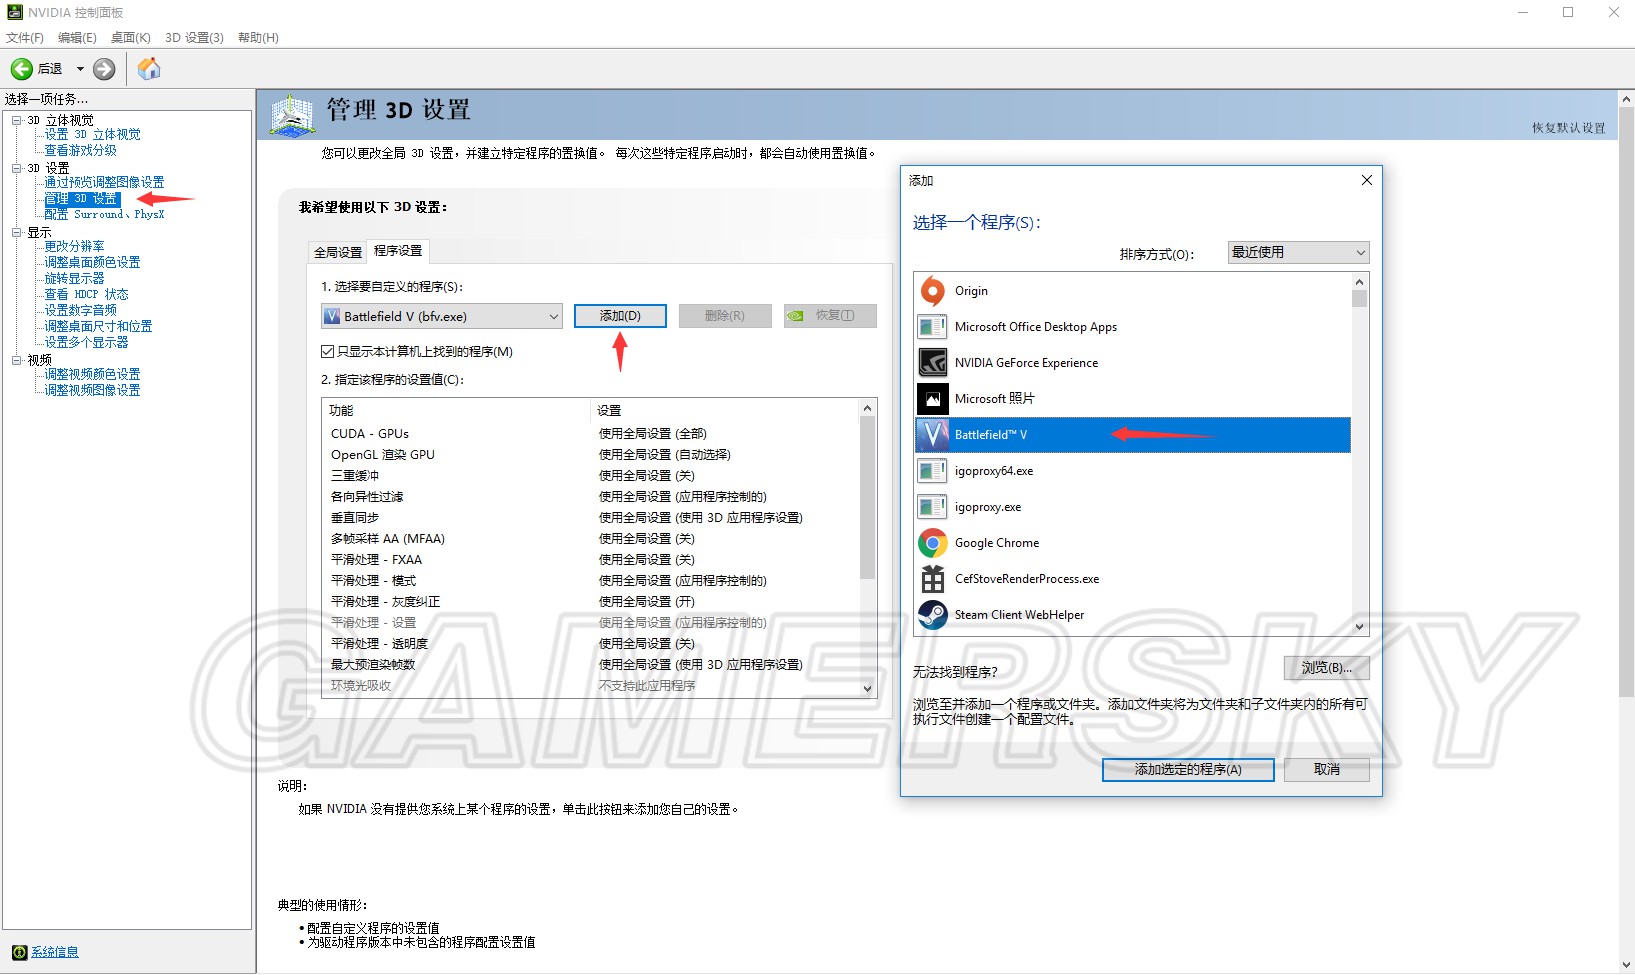Open the Home icon in toolbar
This screenshot has height=975, width=1635.
[149, 69]
